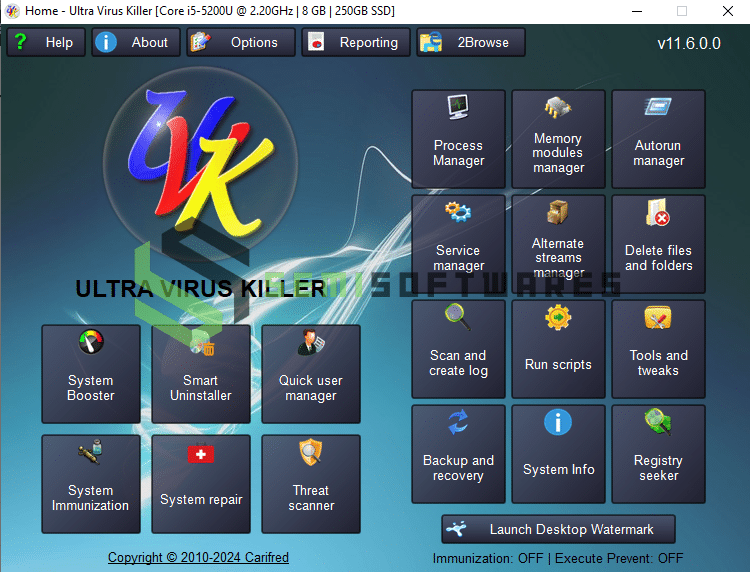Screen dimensions: 750x572
Task: Click the ULTRA VIRUS KILLER title text
Action: (200, 288)
